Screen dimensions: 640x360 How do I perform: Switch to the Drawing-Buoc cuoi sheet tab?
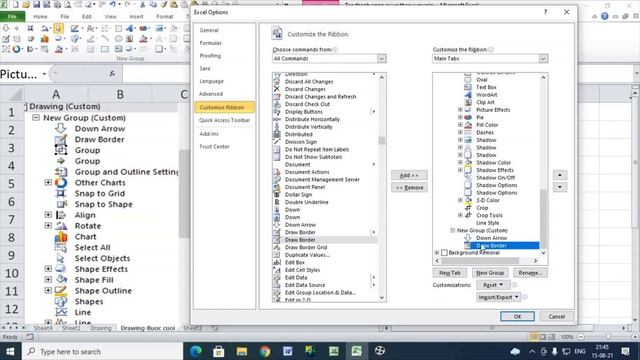click(148, 328)
